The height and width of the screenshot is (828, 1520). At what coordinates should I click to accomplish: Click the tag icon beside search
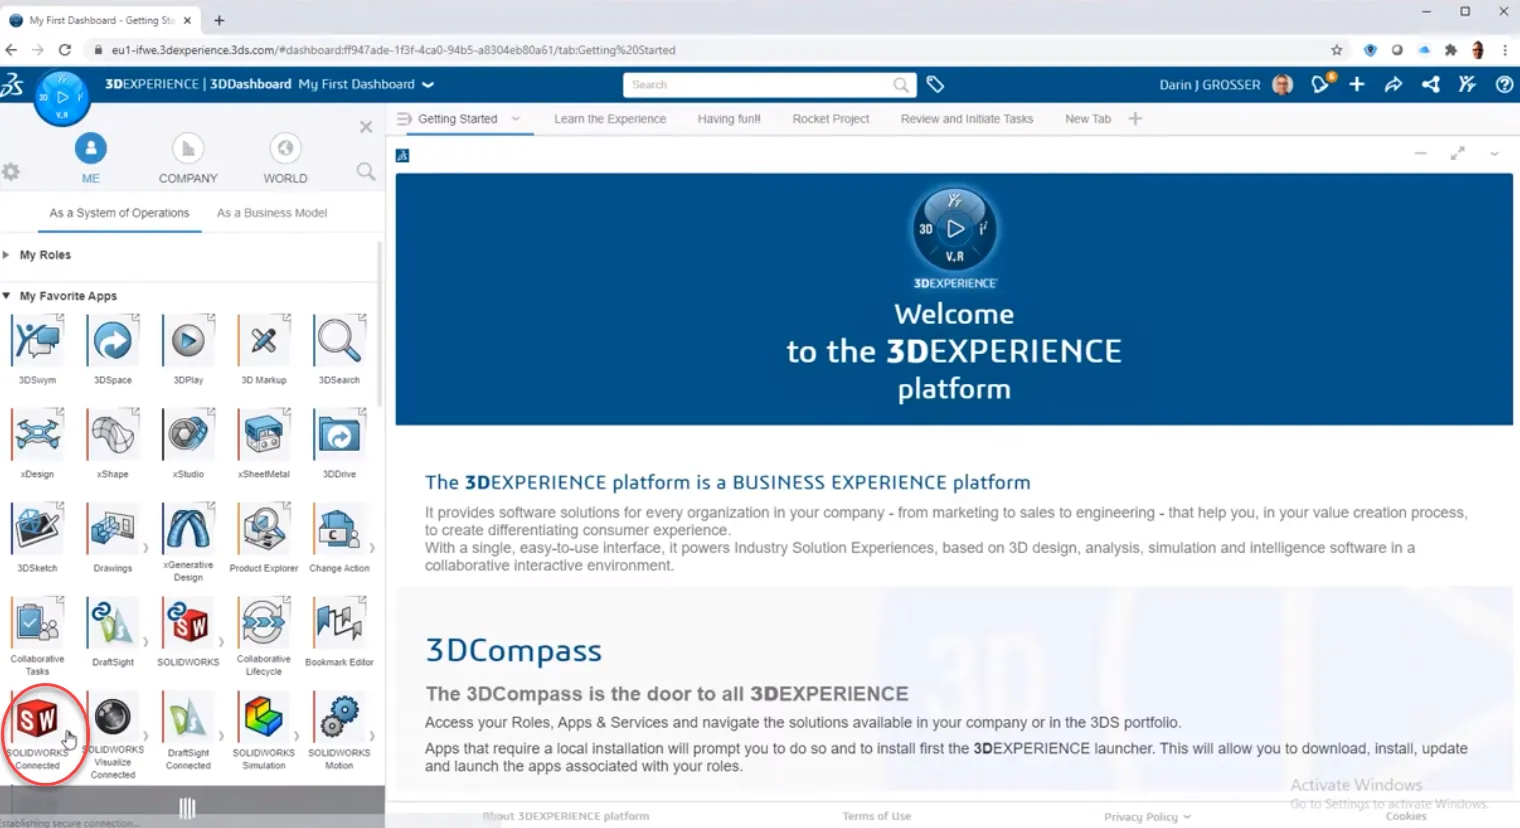[935, 85]
